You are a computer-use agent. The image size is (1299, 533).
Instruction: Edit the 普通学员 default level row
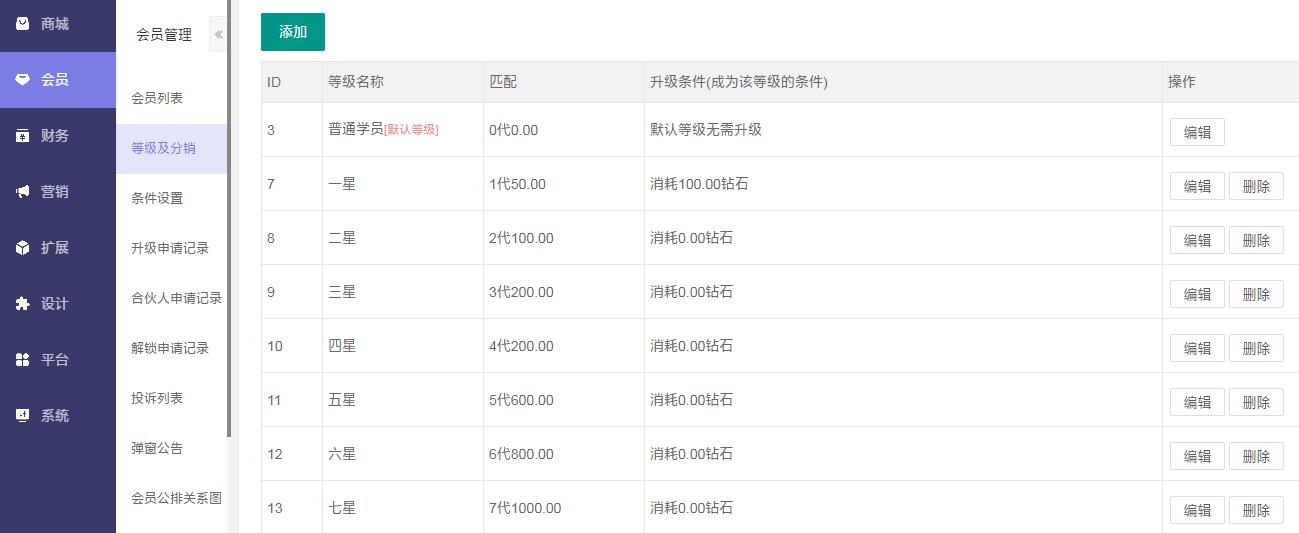click(1197, 132)
